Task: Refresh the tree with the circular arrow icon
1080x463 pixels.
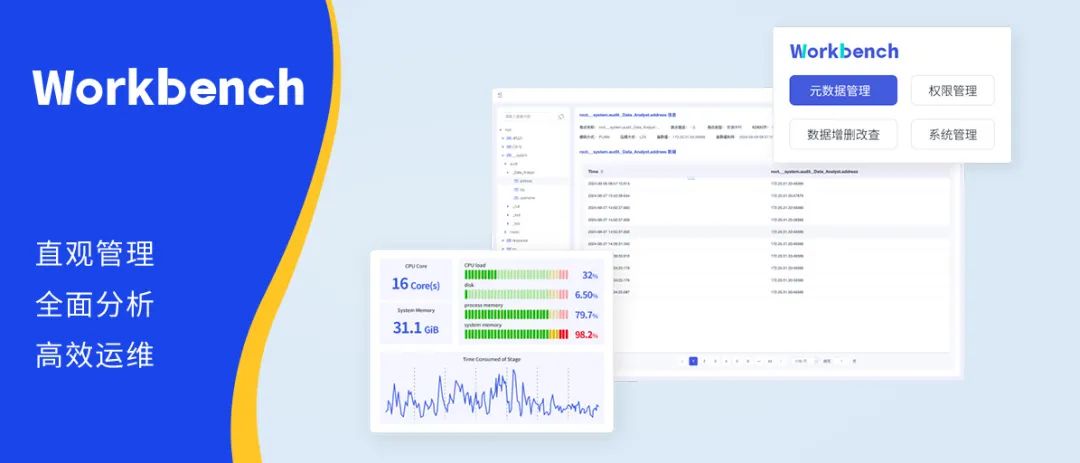Action: (x=561, y=116)
